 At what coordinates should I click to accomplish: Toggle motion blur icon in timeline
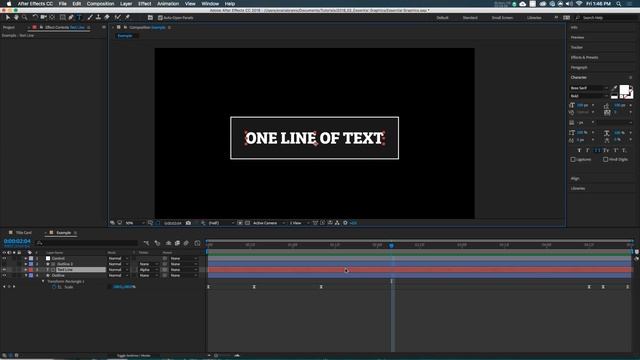186,243
